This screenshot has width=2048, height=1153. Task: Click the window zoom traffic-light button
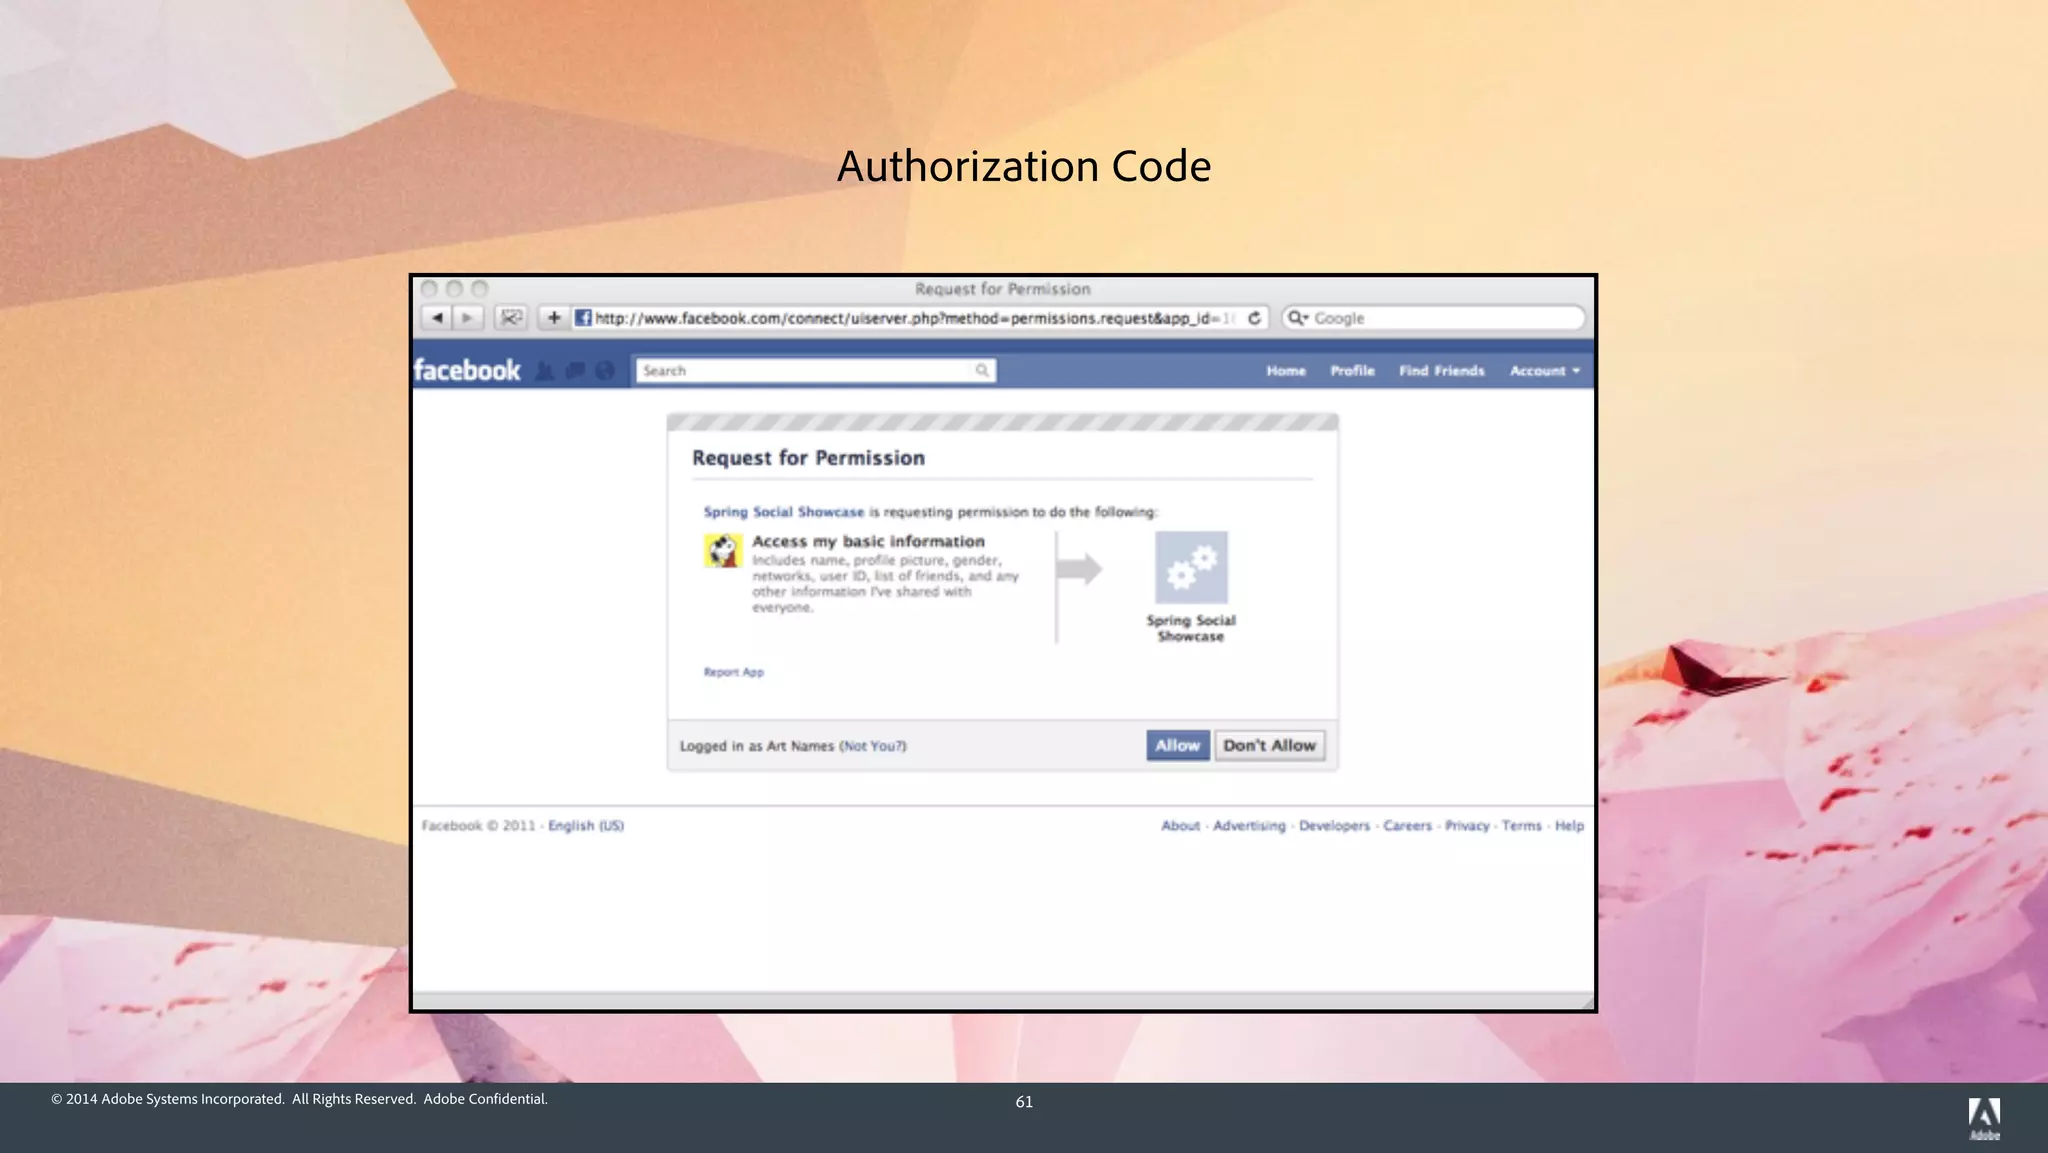point(479,289)
